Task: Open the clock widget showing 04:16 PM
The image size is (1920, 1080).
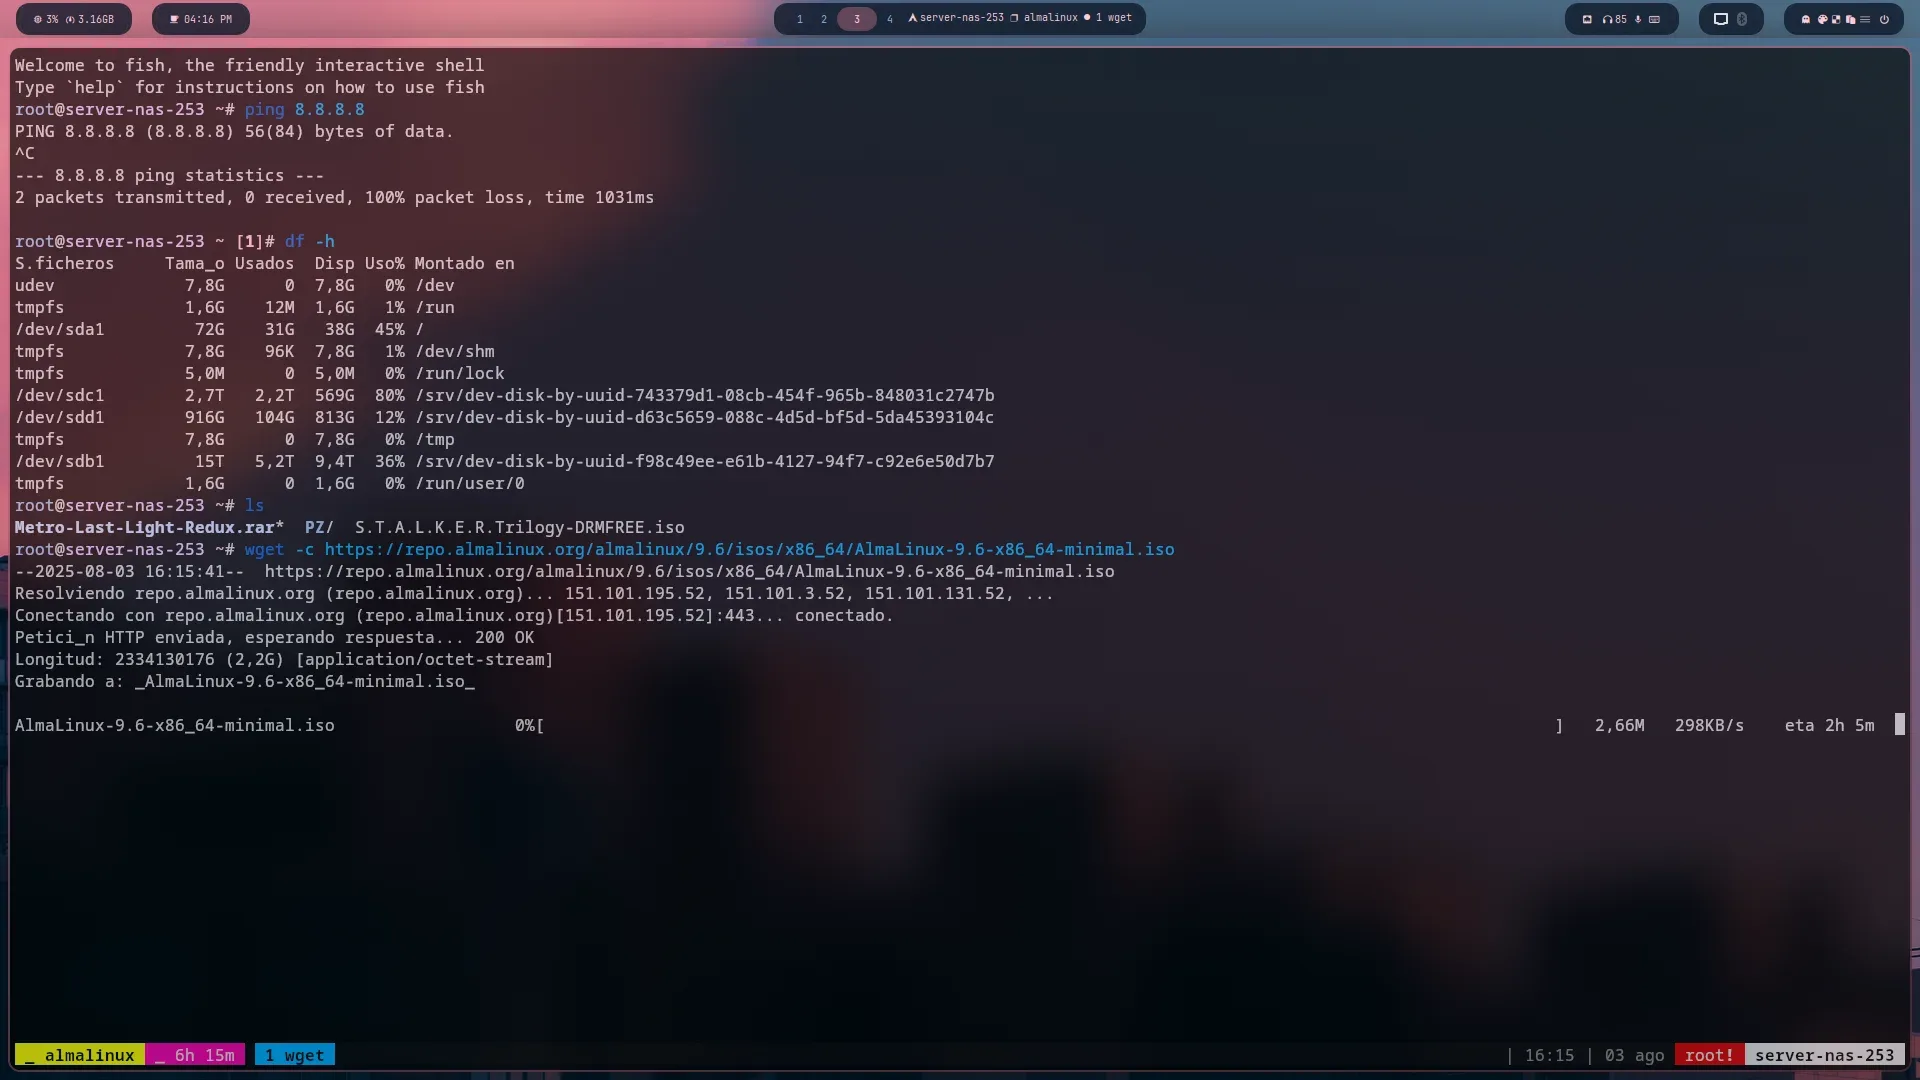Action: pyautogui.click(x=201, y=19)
